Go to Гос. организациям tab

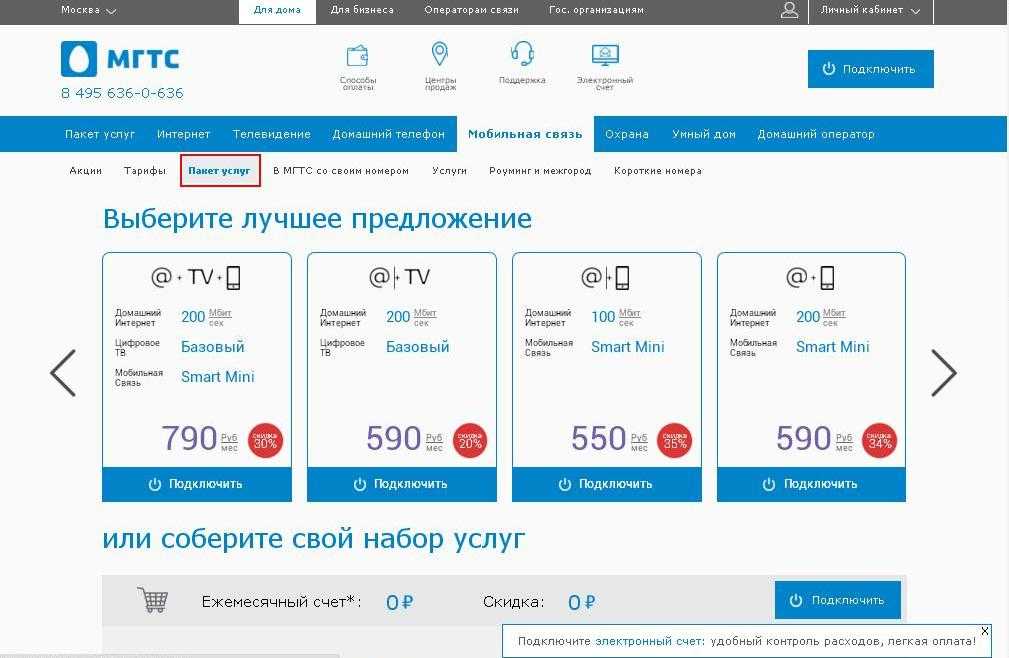pos(597,10)
